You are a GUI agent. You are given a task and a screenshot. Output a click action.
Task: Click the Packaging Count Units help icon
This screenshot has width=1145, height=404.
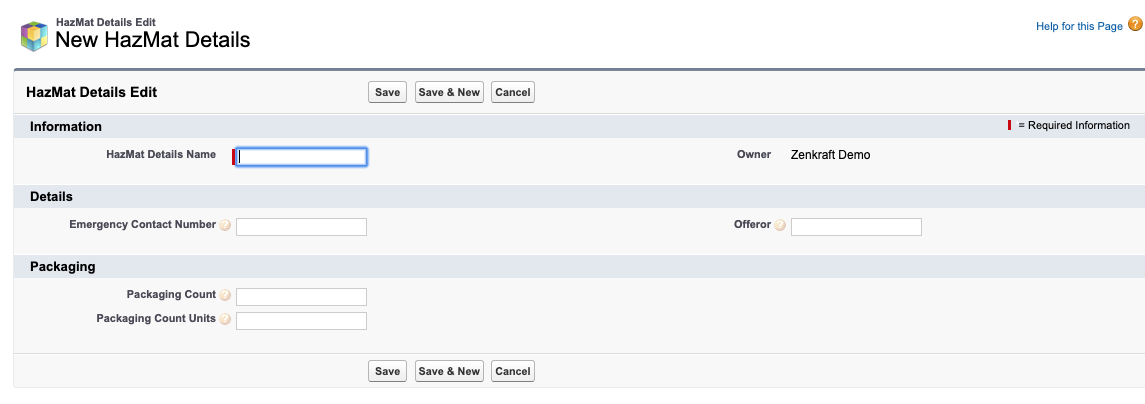[225, 319]
